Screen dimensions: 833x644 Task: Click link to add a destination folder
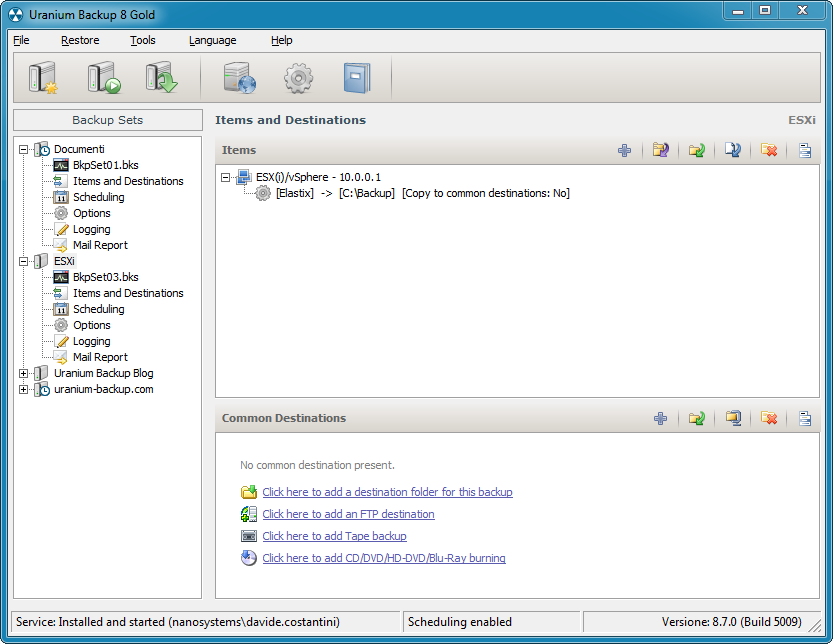point(387,492)
